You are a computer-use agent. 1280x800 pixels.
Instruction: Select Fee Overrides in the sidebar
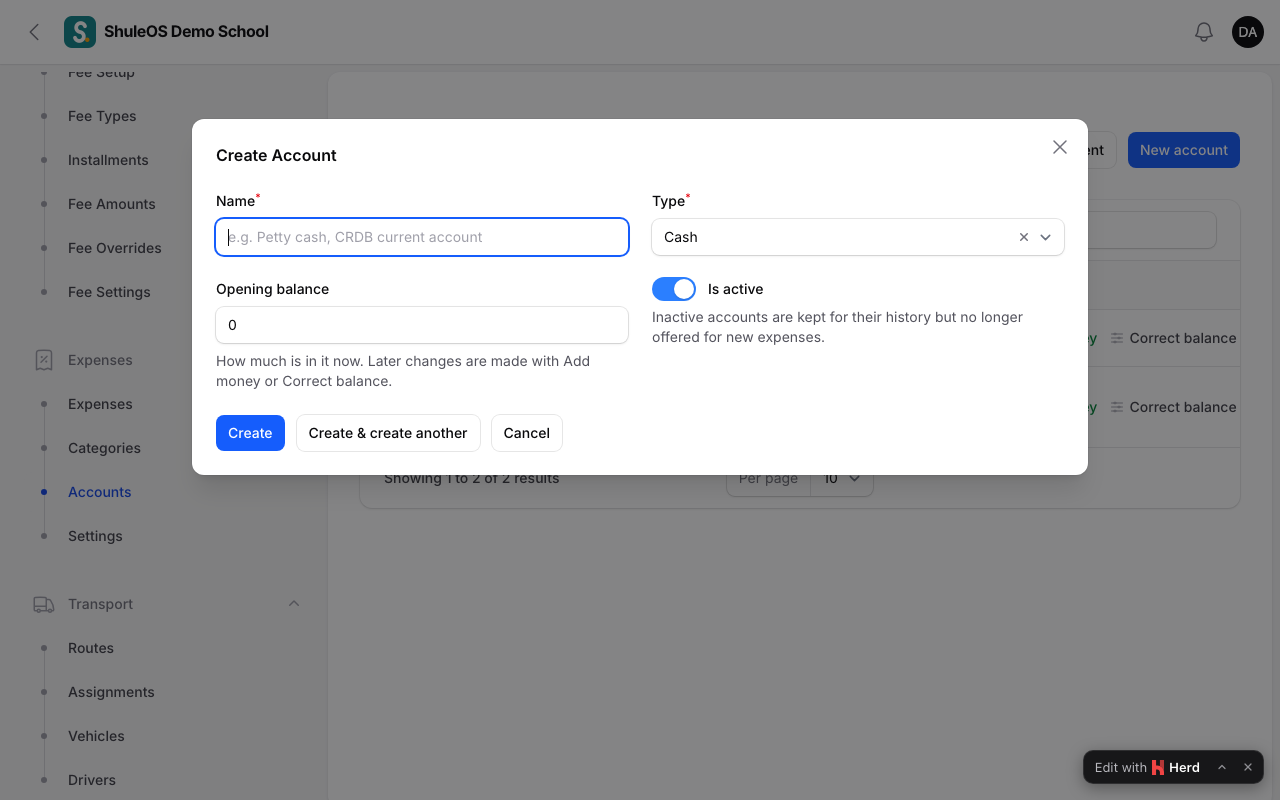[x=115, y=248]
